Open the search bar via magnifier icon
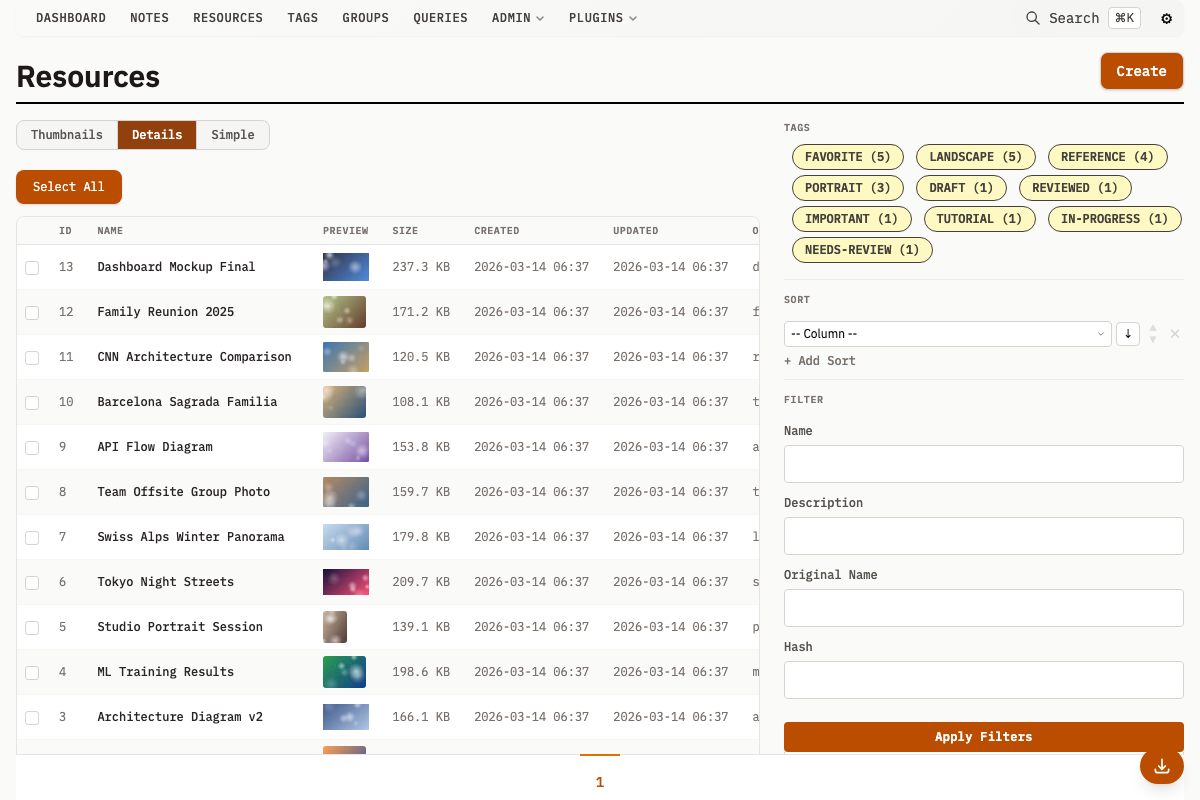 [x=1032, y=18]
